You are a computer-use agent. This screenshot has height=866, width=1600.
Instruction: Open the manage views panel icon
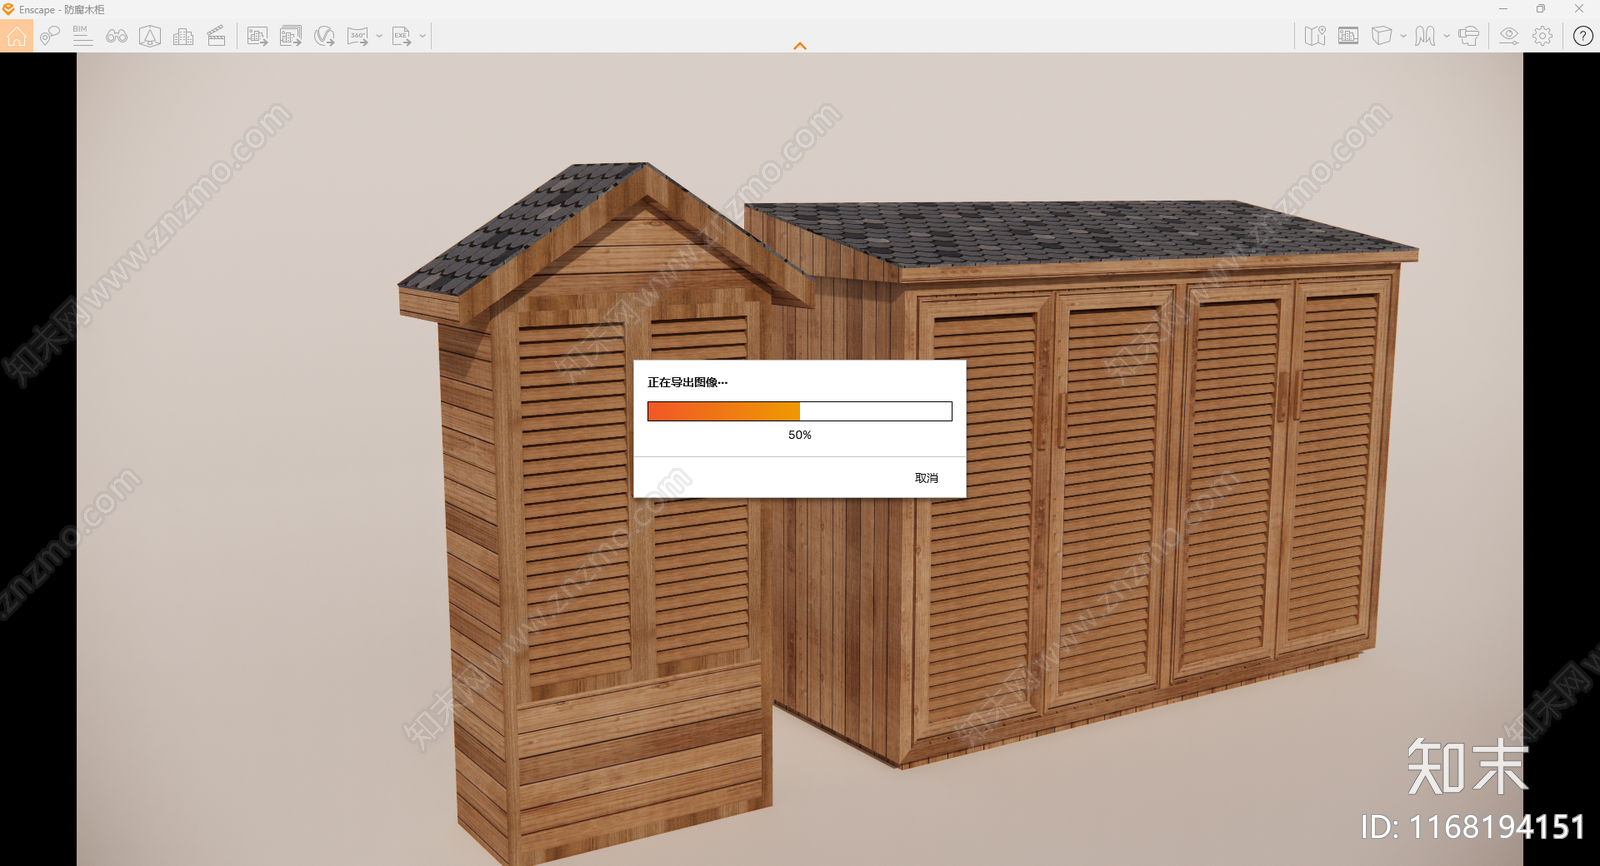(x=1348, y=36)
